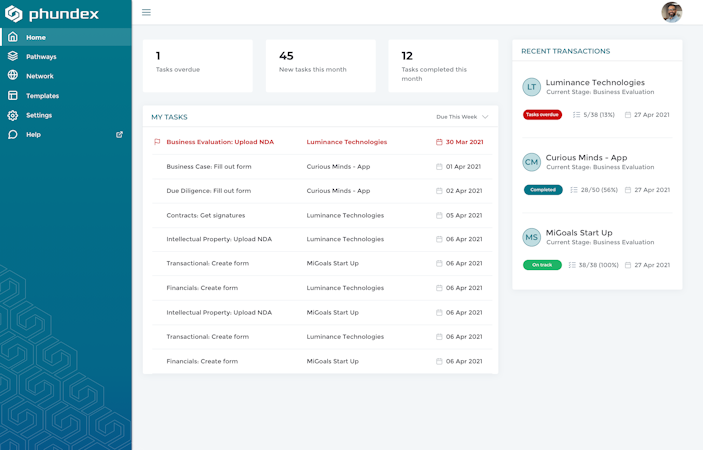Click the Settings gear icon
Image resolution: width=703 pixels, height=450 pixels.
pyautogui.click(x=13, y=115)
